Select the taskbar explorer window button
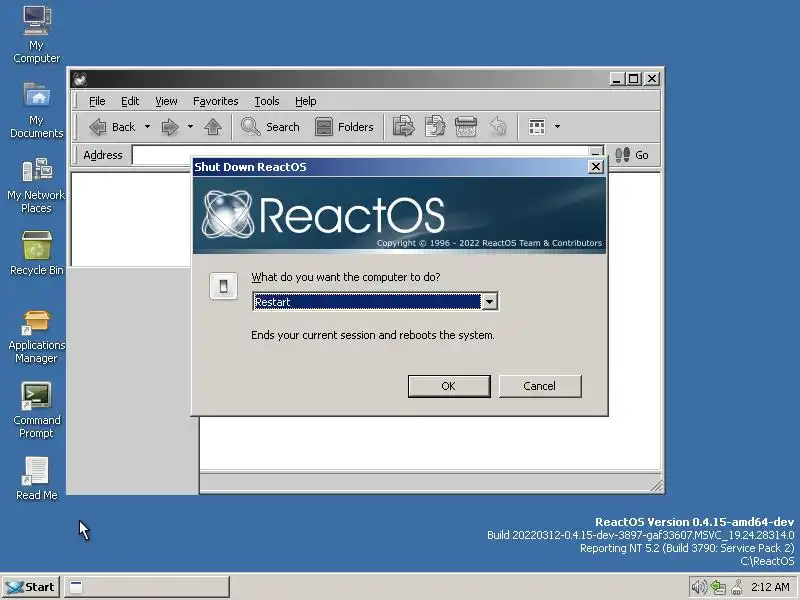Viewport: 800px width, 600px height. click(x=146, y=587)
